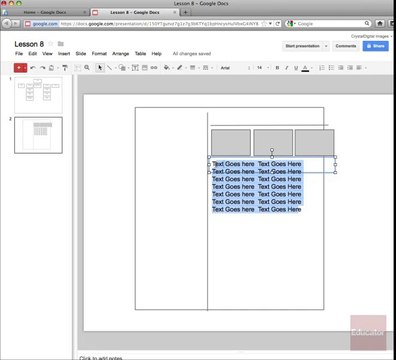
Task: Insert a numbered list
Action: [322, 68]
